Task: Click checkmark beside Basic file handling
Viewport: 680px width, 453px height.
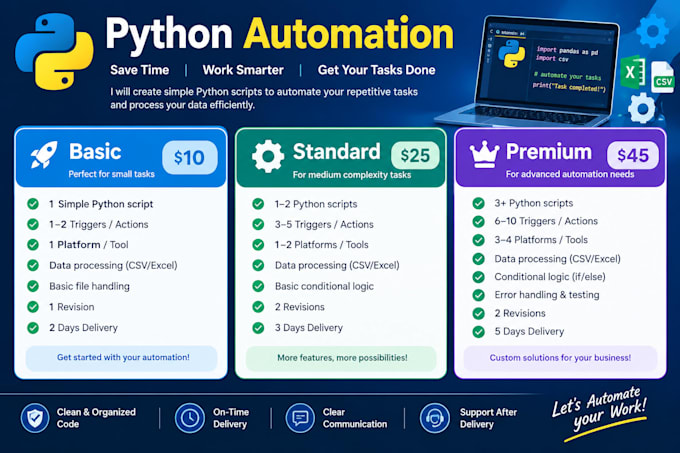Action: pyautogui.click(x=33, y=286)
